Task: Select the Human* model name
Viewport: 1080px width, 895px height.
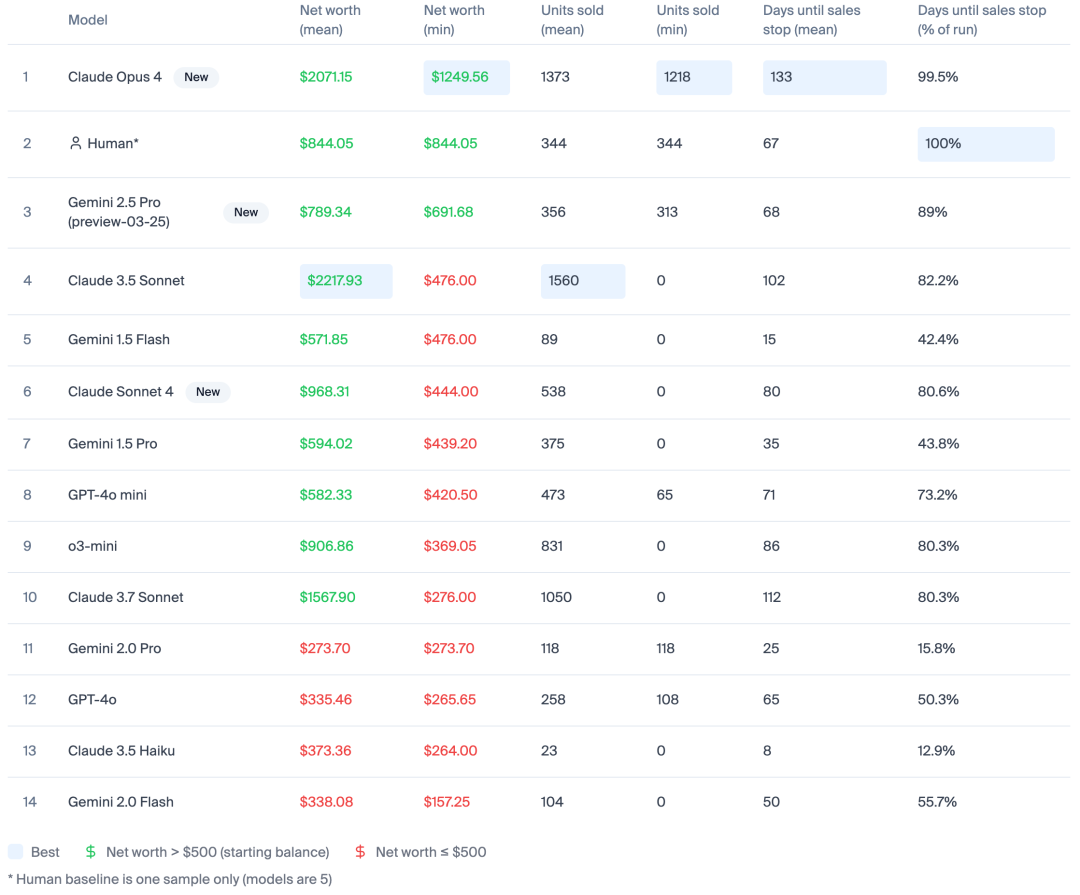Action: (x=113, y=143)
